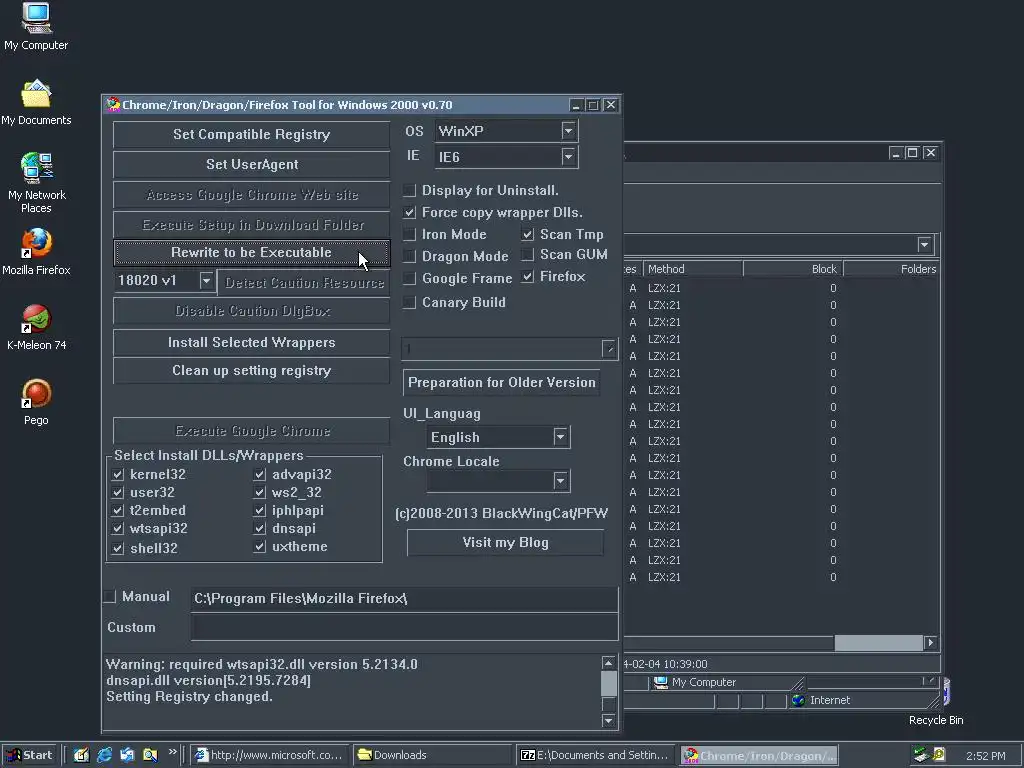Enable the Manual path checkbox
The height and width of the screenshot is (768, 1024).
[x=110, y=596]
